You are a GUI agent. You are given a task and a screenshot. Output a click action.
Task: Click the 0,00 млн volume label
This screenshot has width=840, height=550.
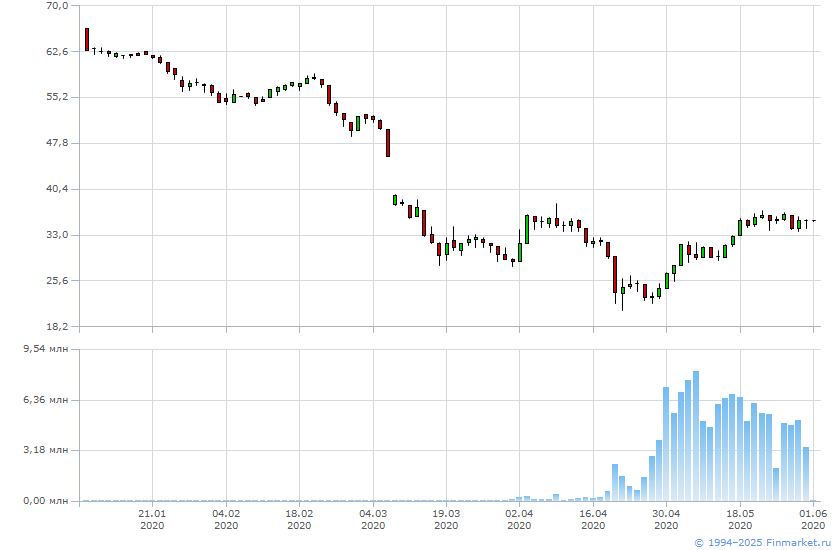tap(46, 501)
